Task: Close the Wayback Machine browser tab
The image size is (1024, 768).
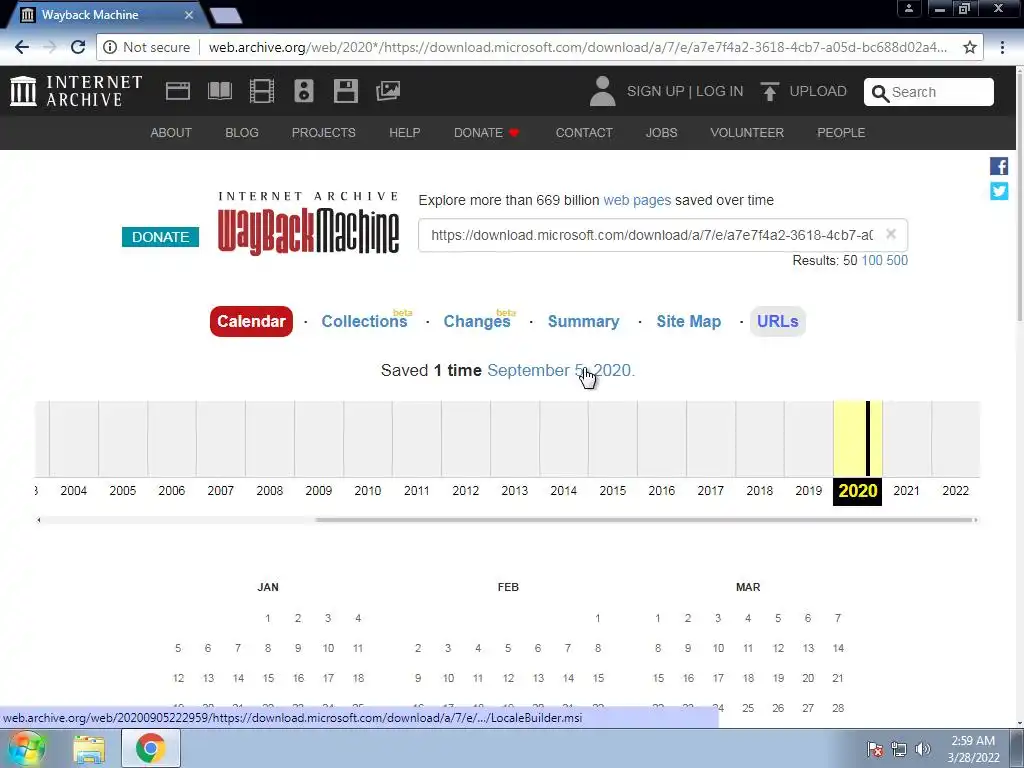Action: coord(189,14)
